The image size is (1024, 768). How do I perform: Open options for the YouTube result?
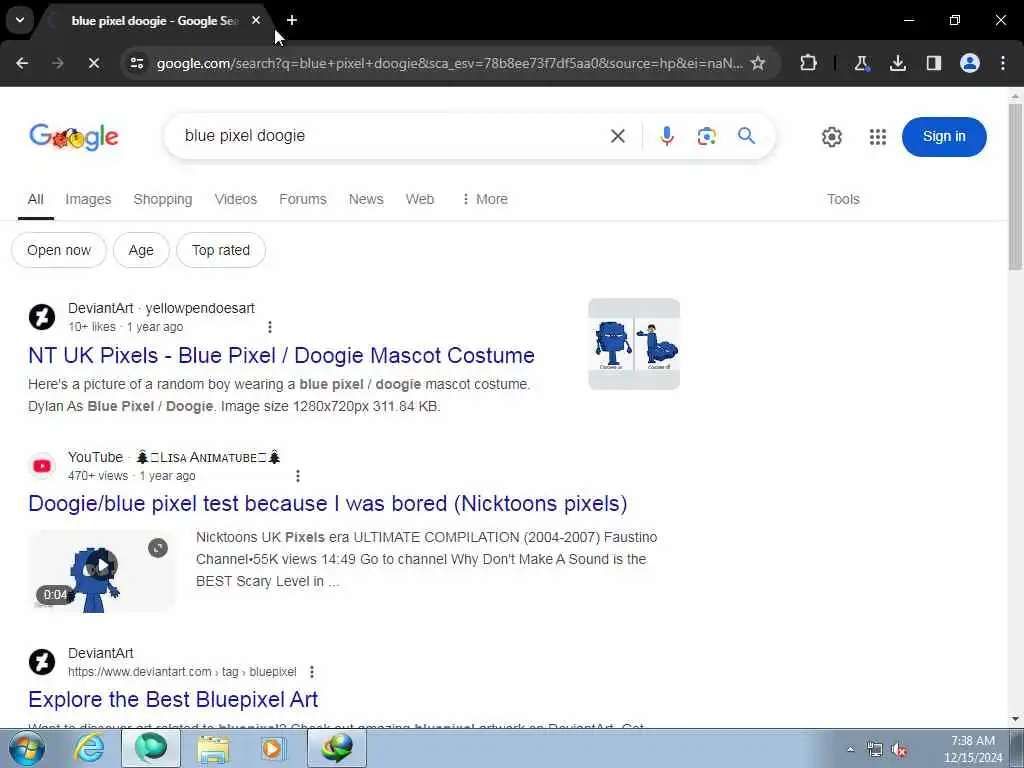pyautogui.click(x=298, y=476)
